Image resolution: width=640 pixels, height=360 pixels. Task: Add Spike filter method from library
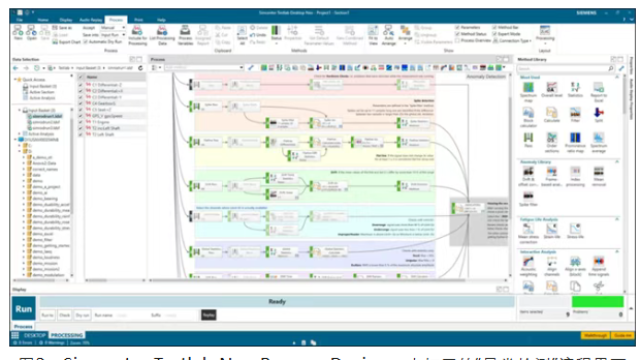[x=529, y=199]
